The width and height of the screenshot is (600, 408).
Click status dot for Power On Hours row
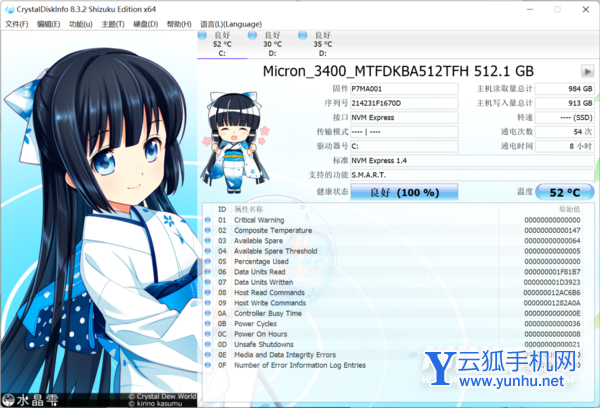point(208,334)
